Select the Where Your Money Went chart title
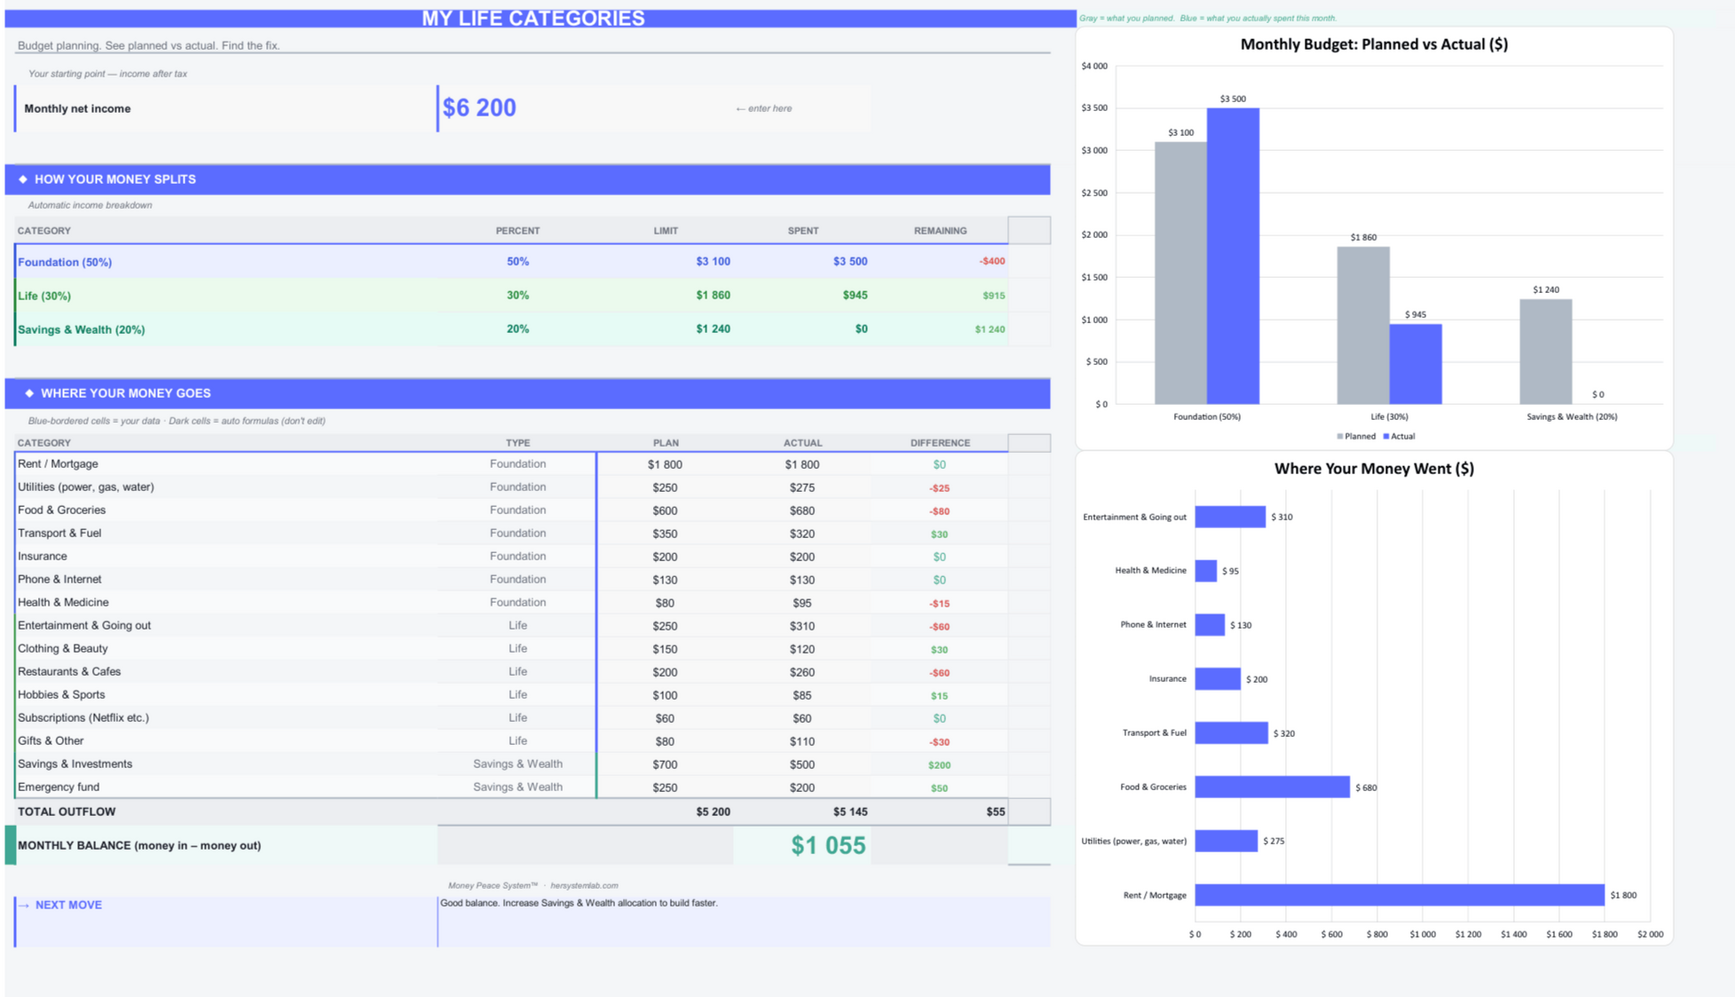This screenshot has height=997, width=1735. (x=1374, y=468)
